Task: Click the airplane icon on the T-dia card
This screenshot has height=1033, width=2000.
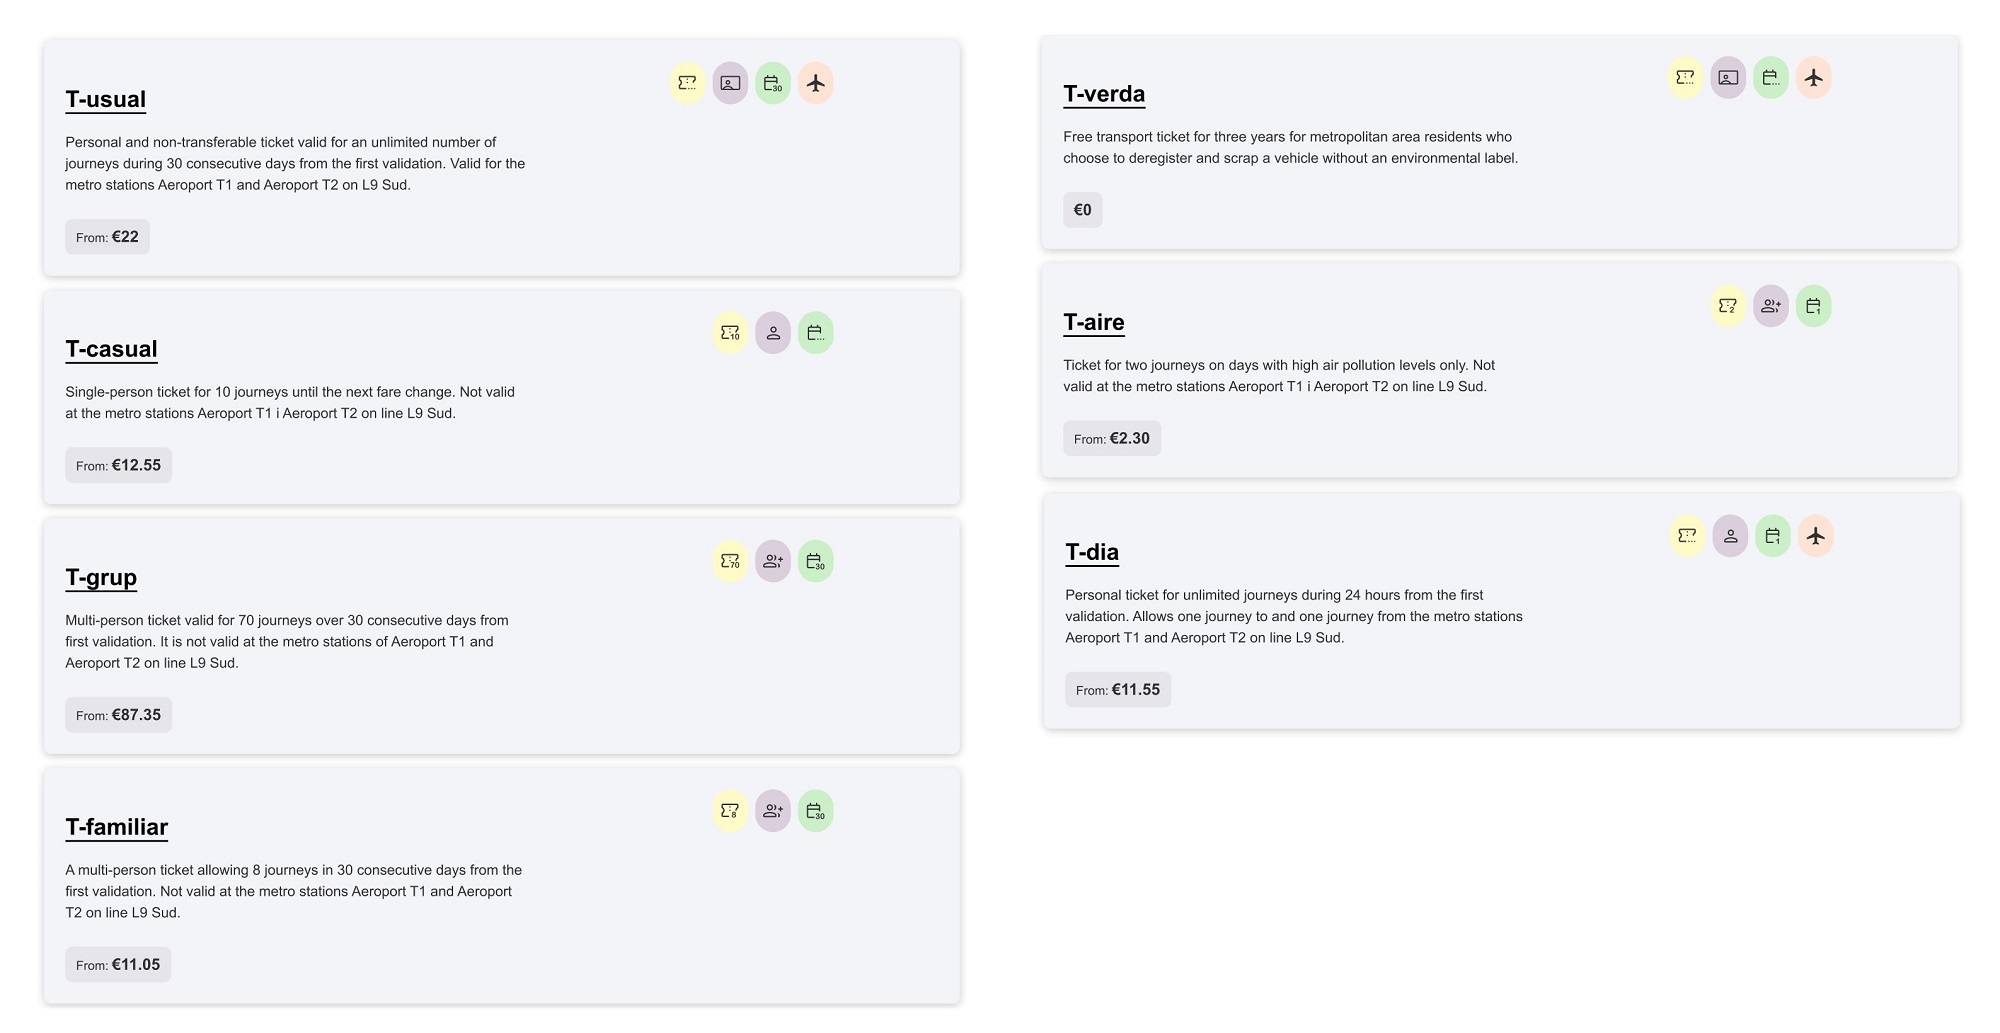Action: (x=1815, y=536)
